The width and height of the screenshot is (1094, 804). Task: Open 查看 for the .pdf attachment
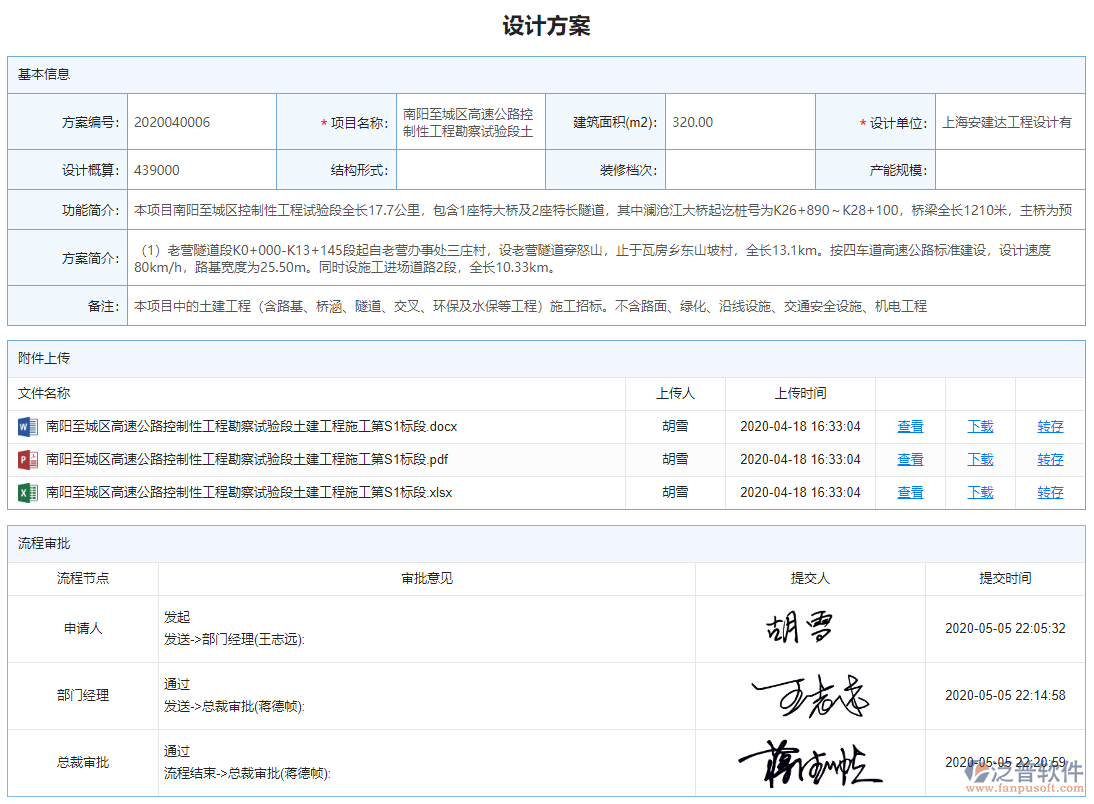tap(910, 459)
